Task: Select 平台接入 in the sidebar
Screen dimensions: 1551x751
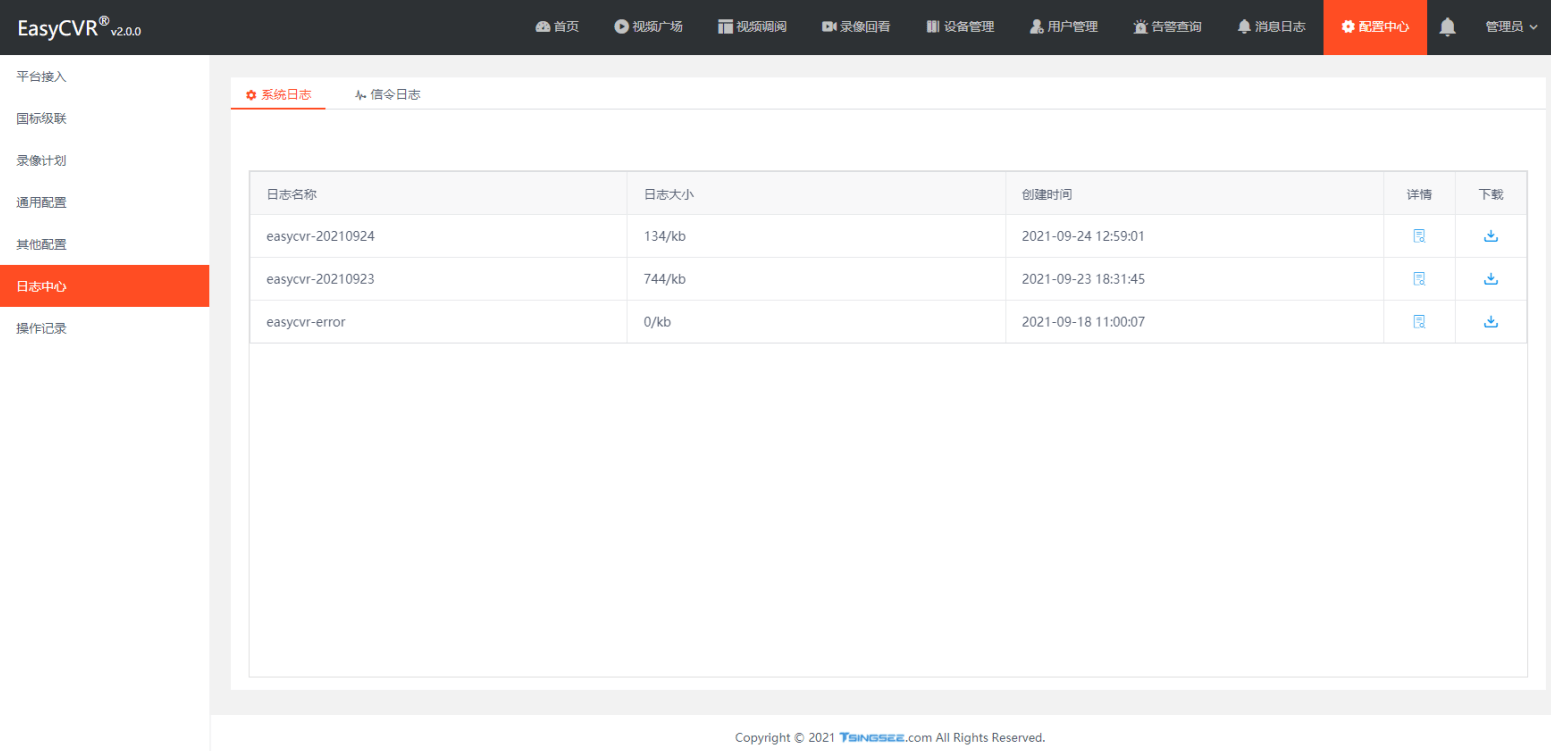Action: (42, 76)
